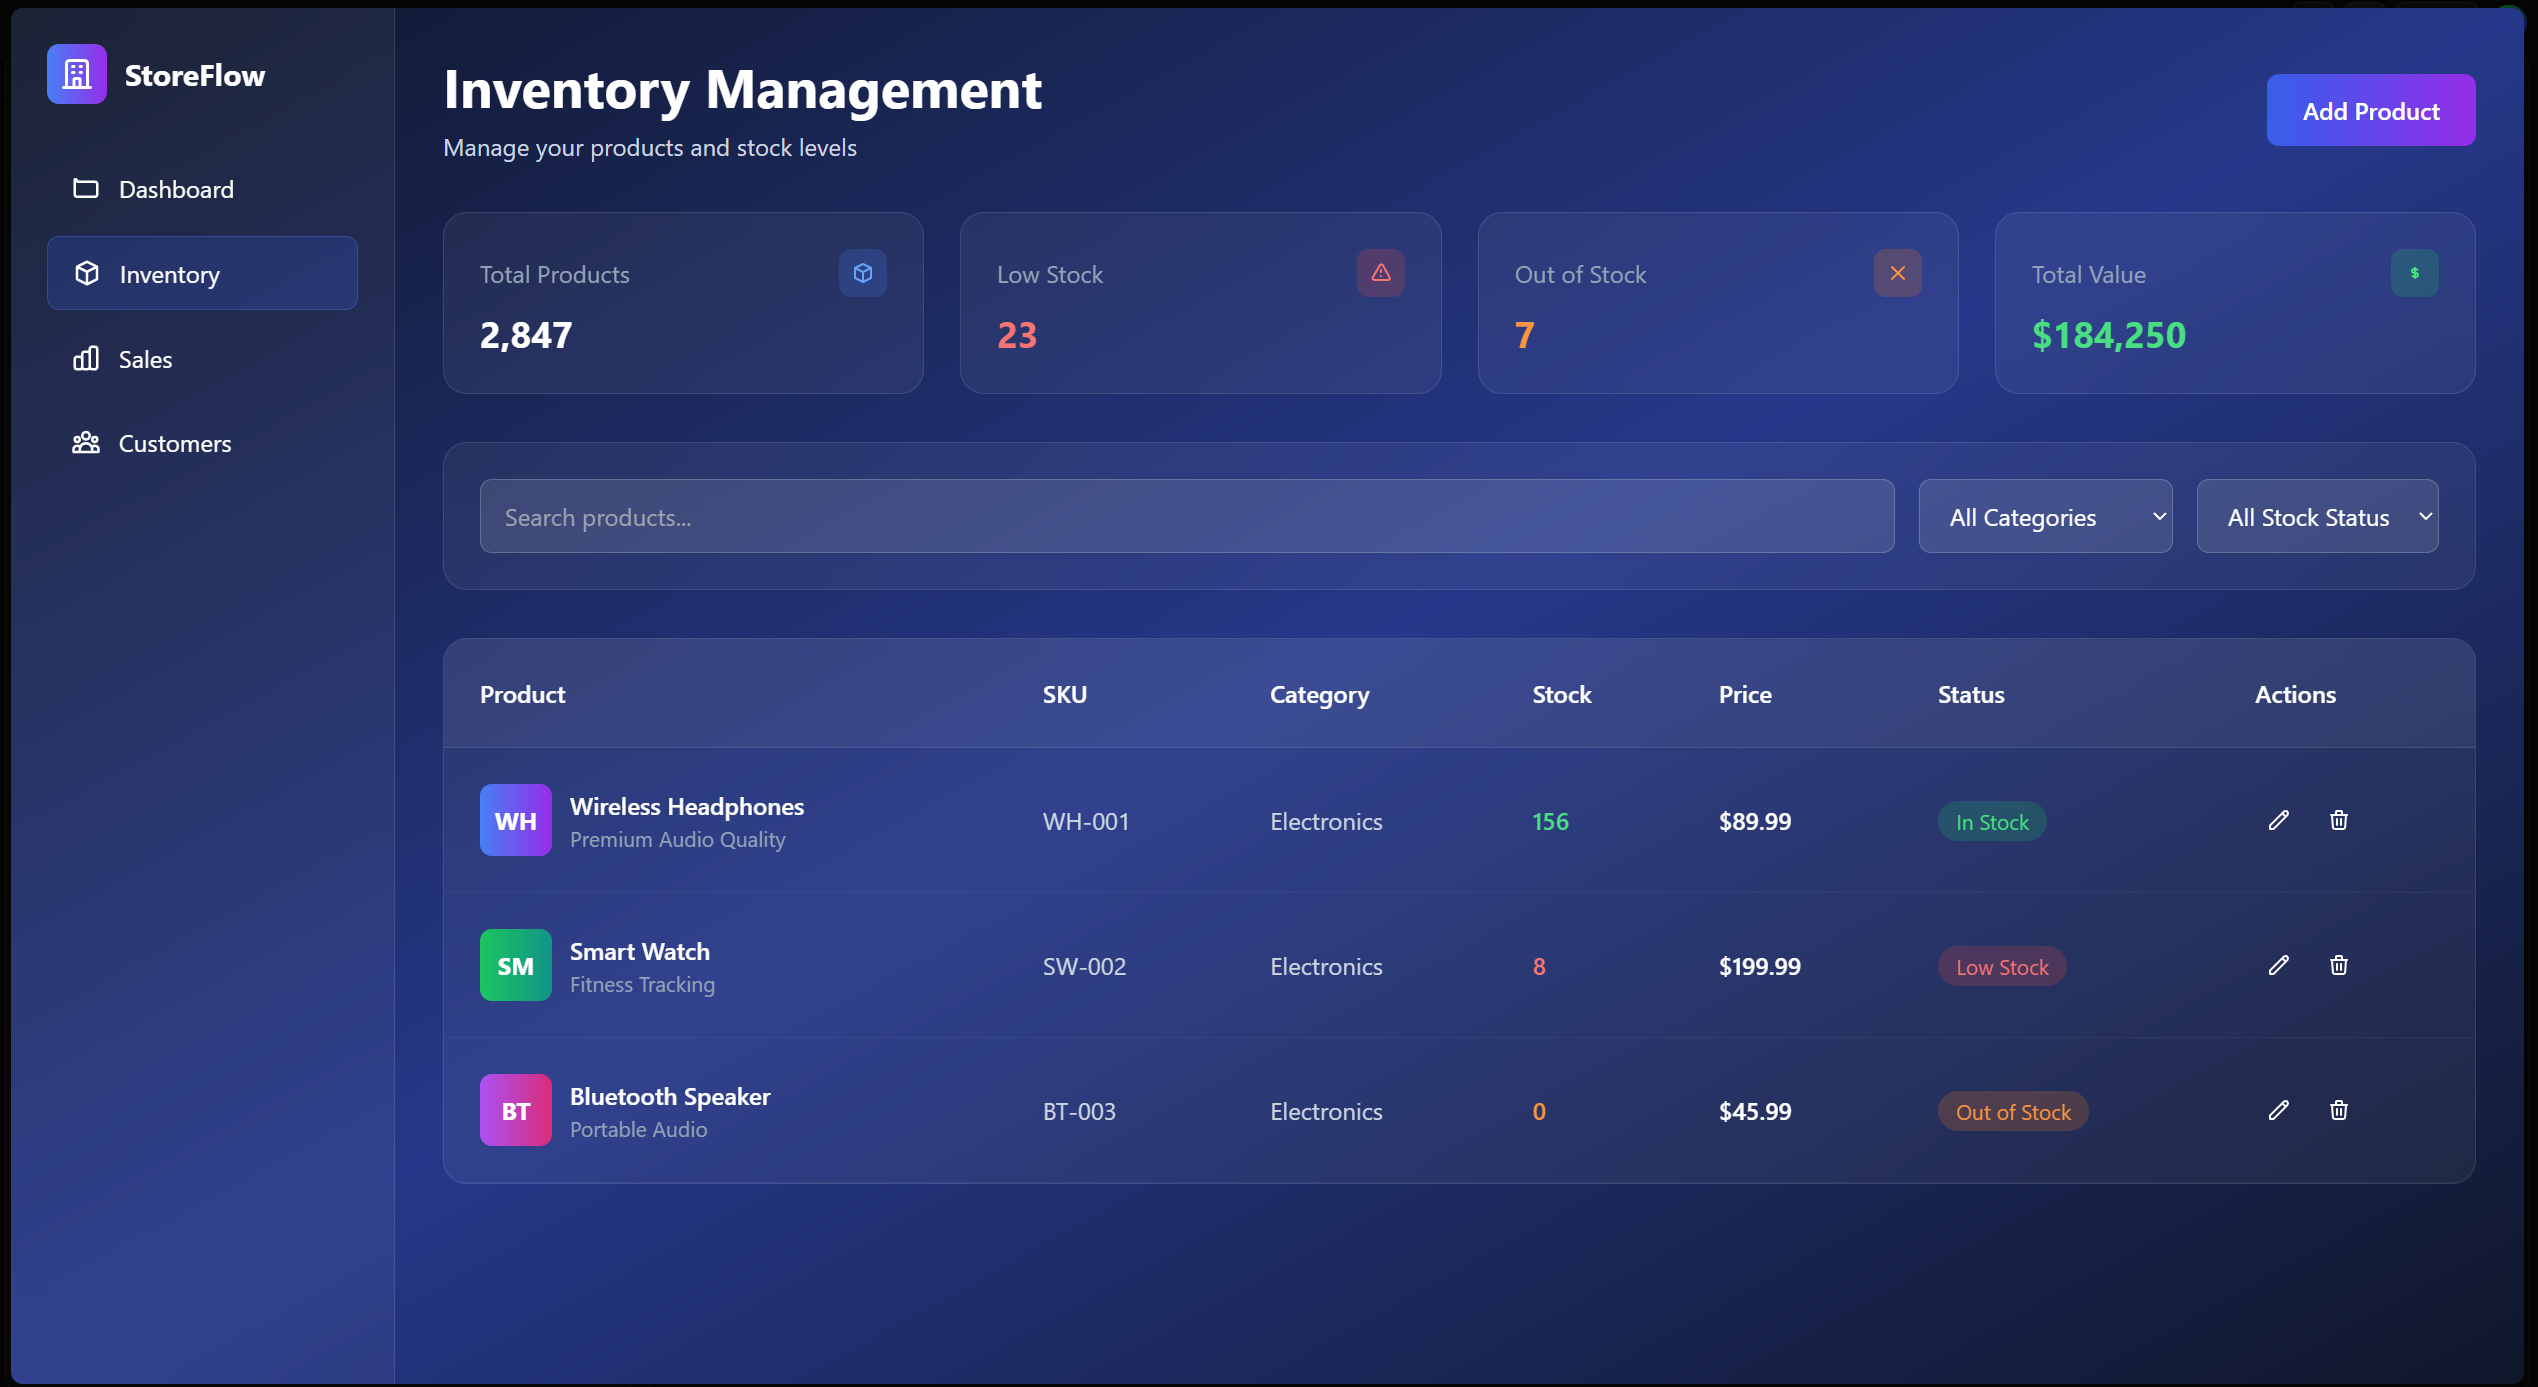Click the Out of Stock status badge
Image resolution: width=2538 pixels, height=1387 pixels.
click(2012, 1111)
